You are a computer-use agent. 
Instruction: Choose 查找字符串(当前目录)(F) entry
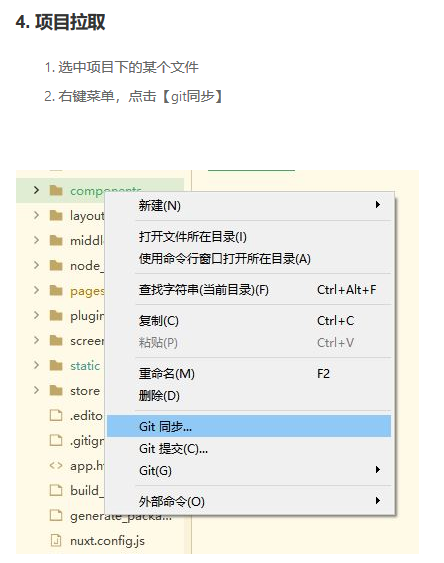249,289
